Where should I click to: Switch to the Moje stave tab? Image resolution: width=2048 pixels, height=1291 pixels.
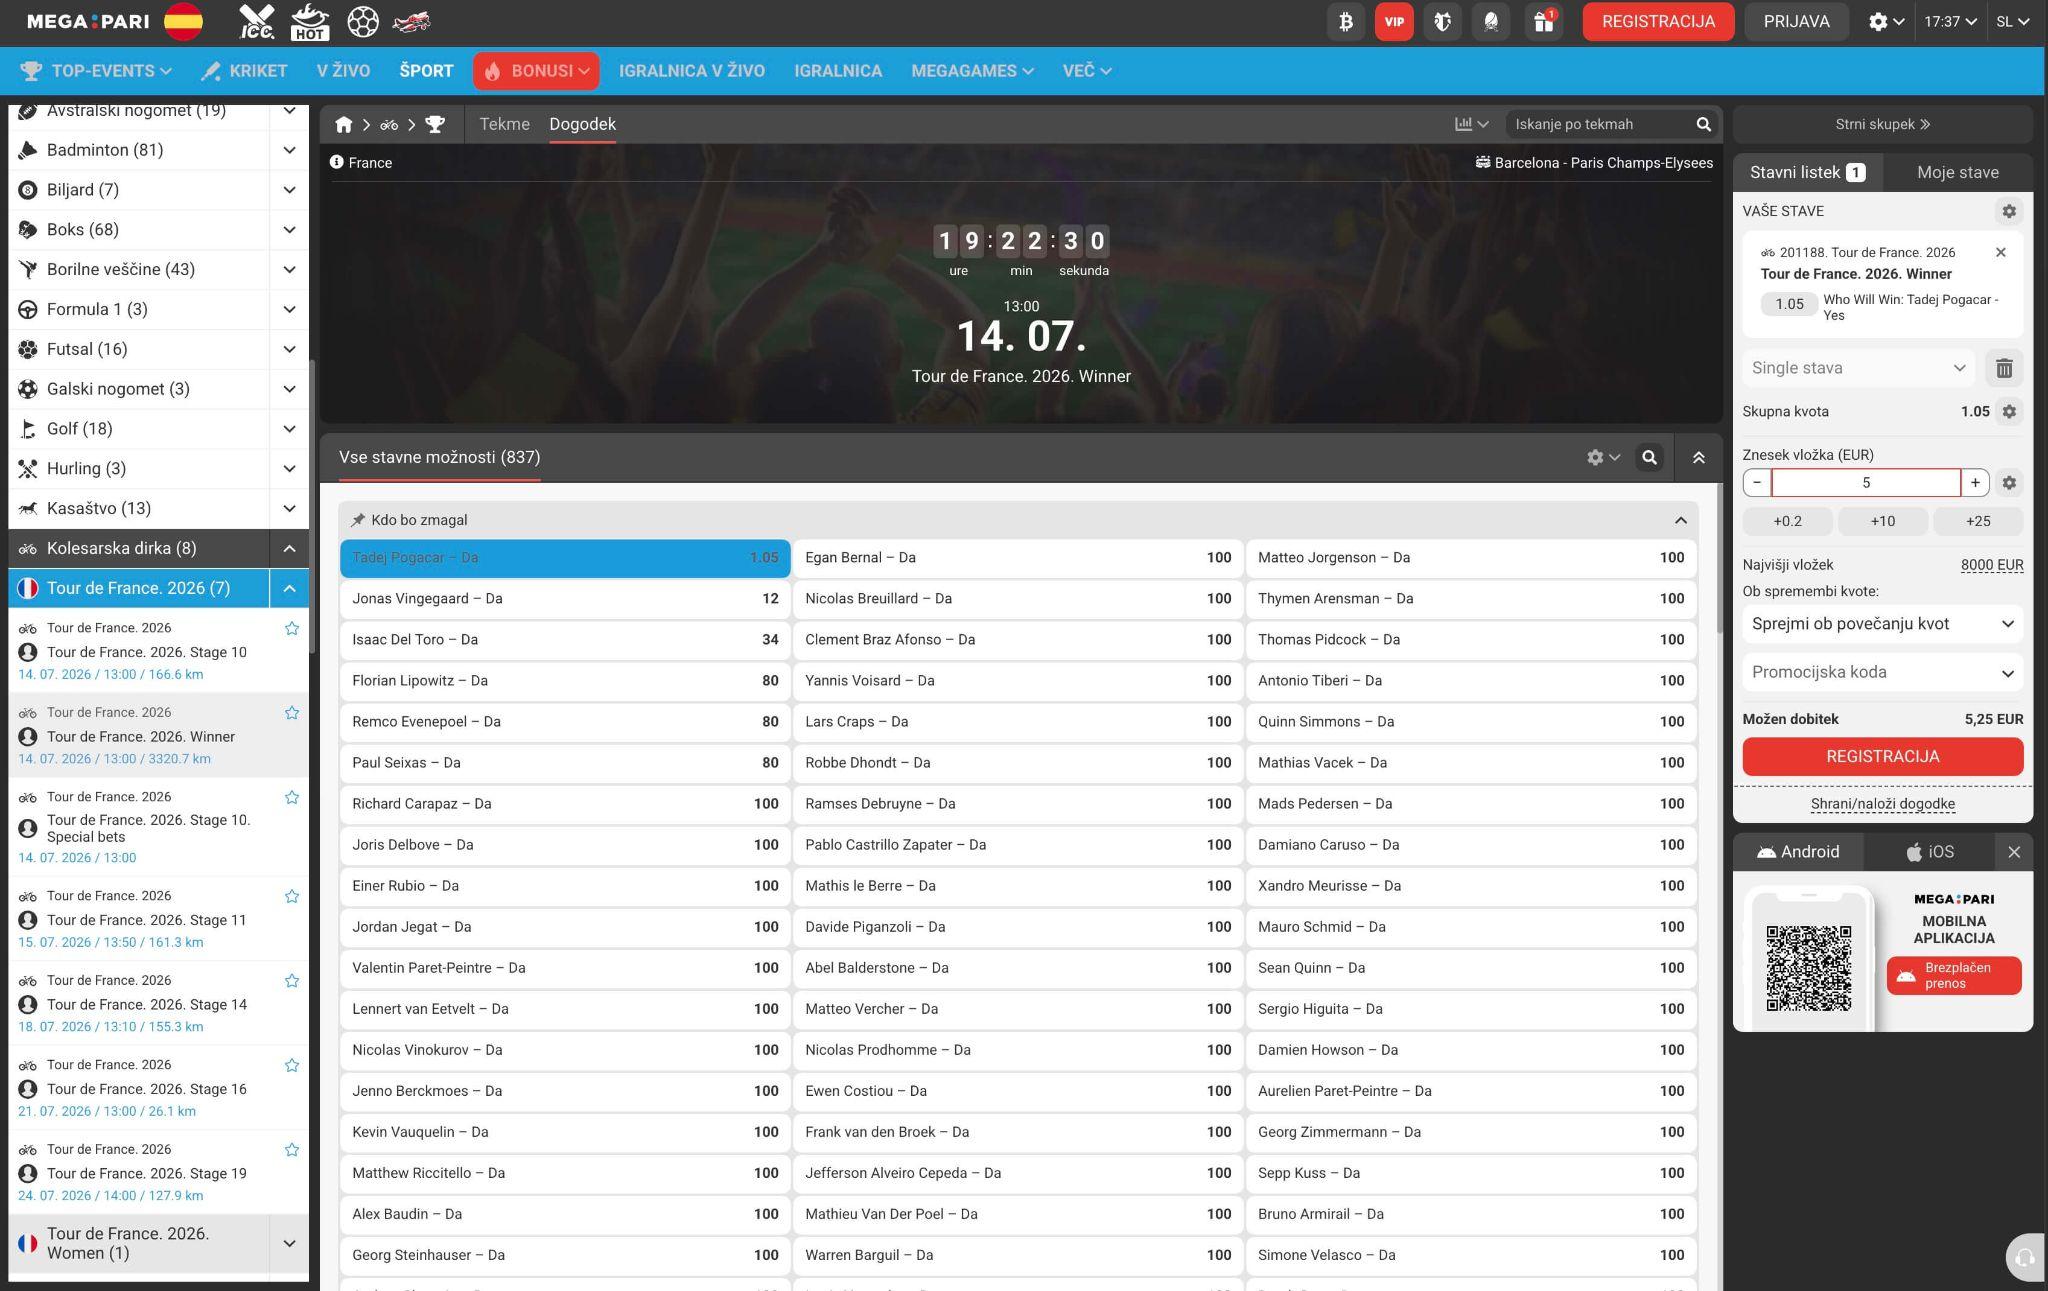1957,172
